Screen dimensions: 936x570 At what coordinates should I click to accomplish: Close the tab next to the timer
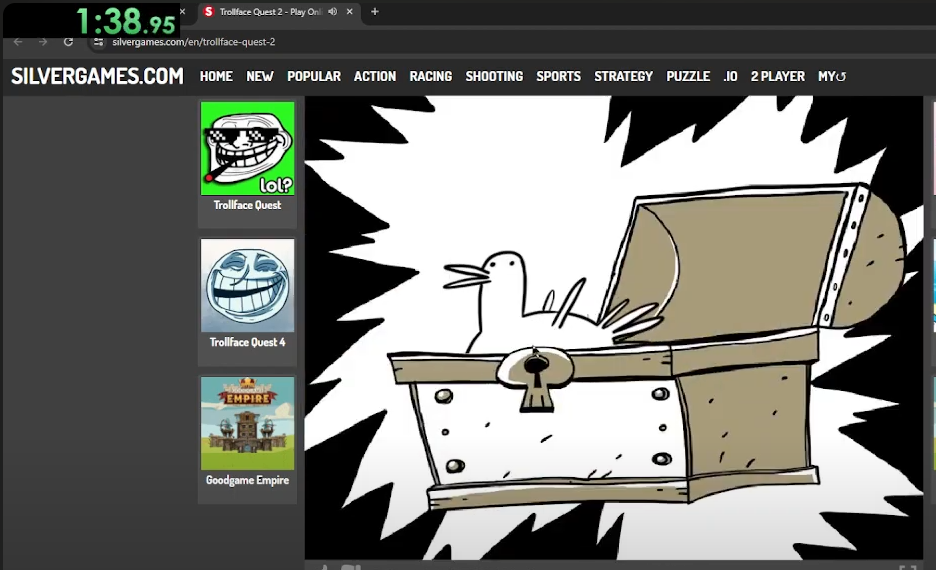point(183,11)
